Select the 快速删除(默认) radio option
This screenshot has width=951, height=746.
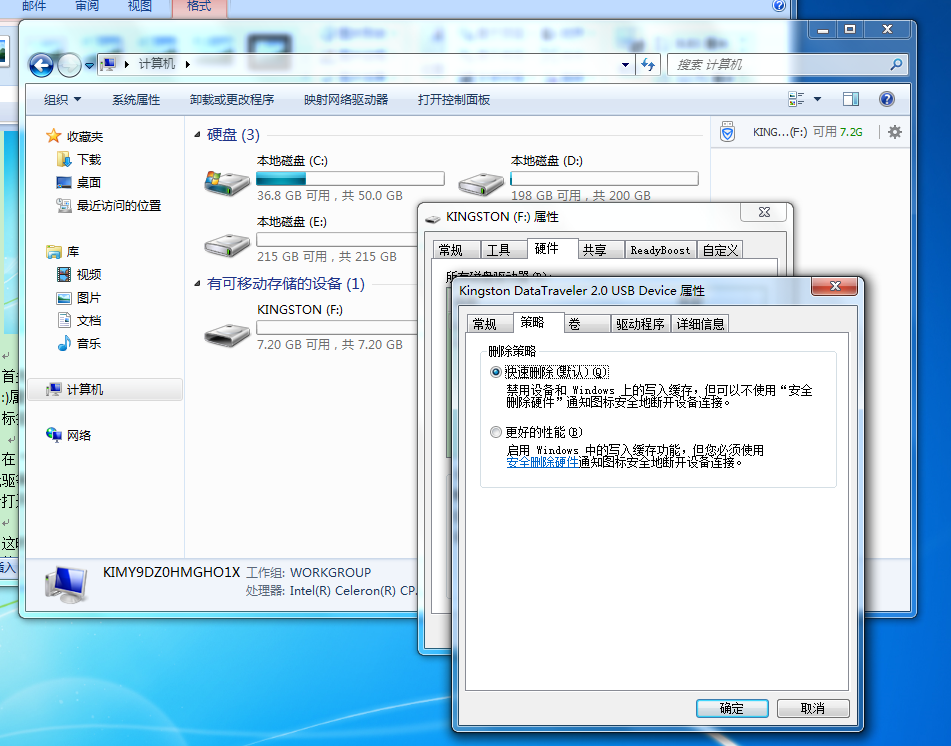[496, 372]
